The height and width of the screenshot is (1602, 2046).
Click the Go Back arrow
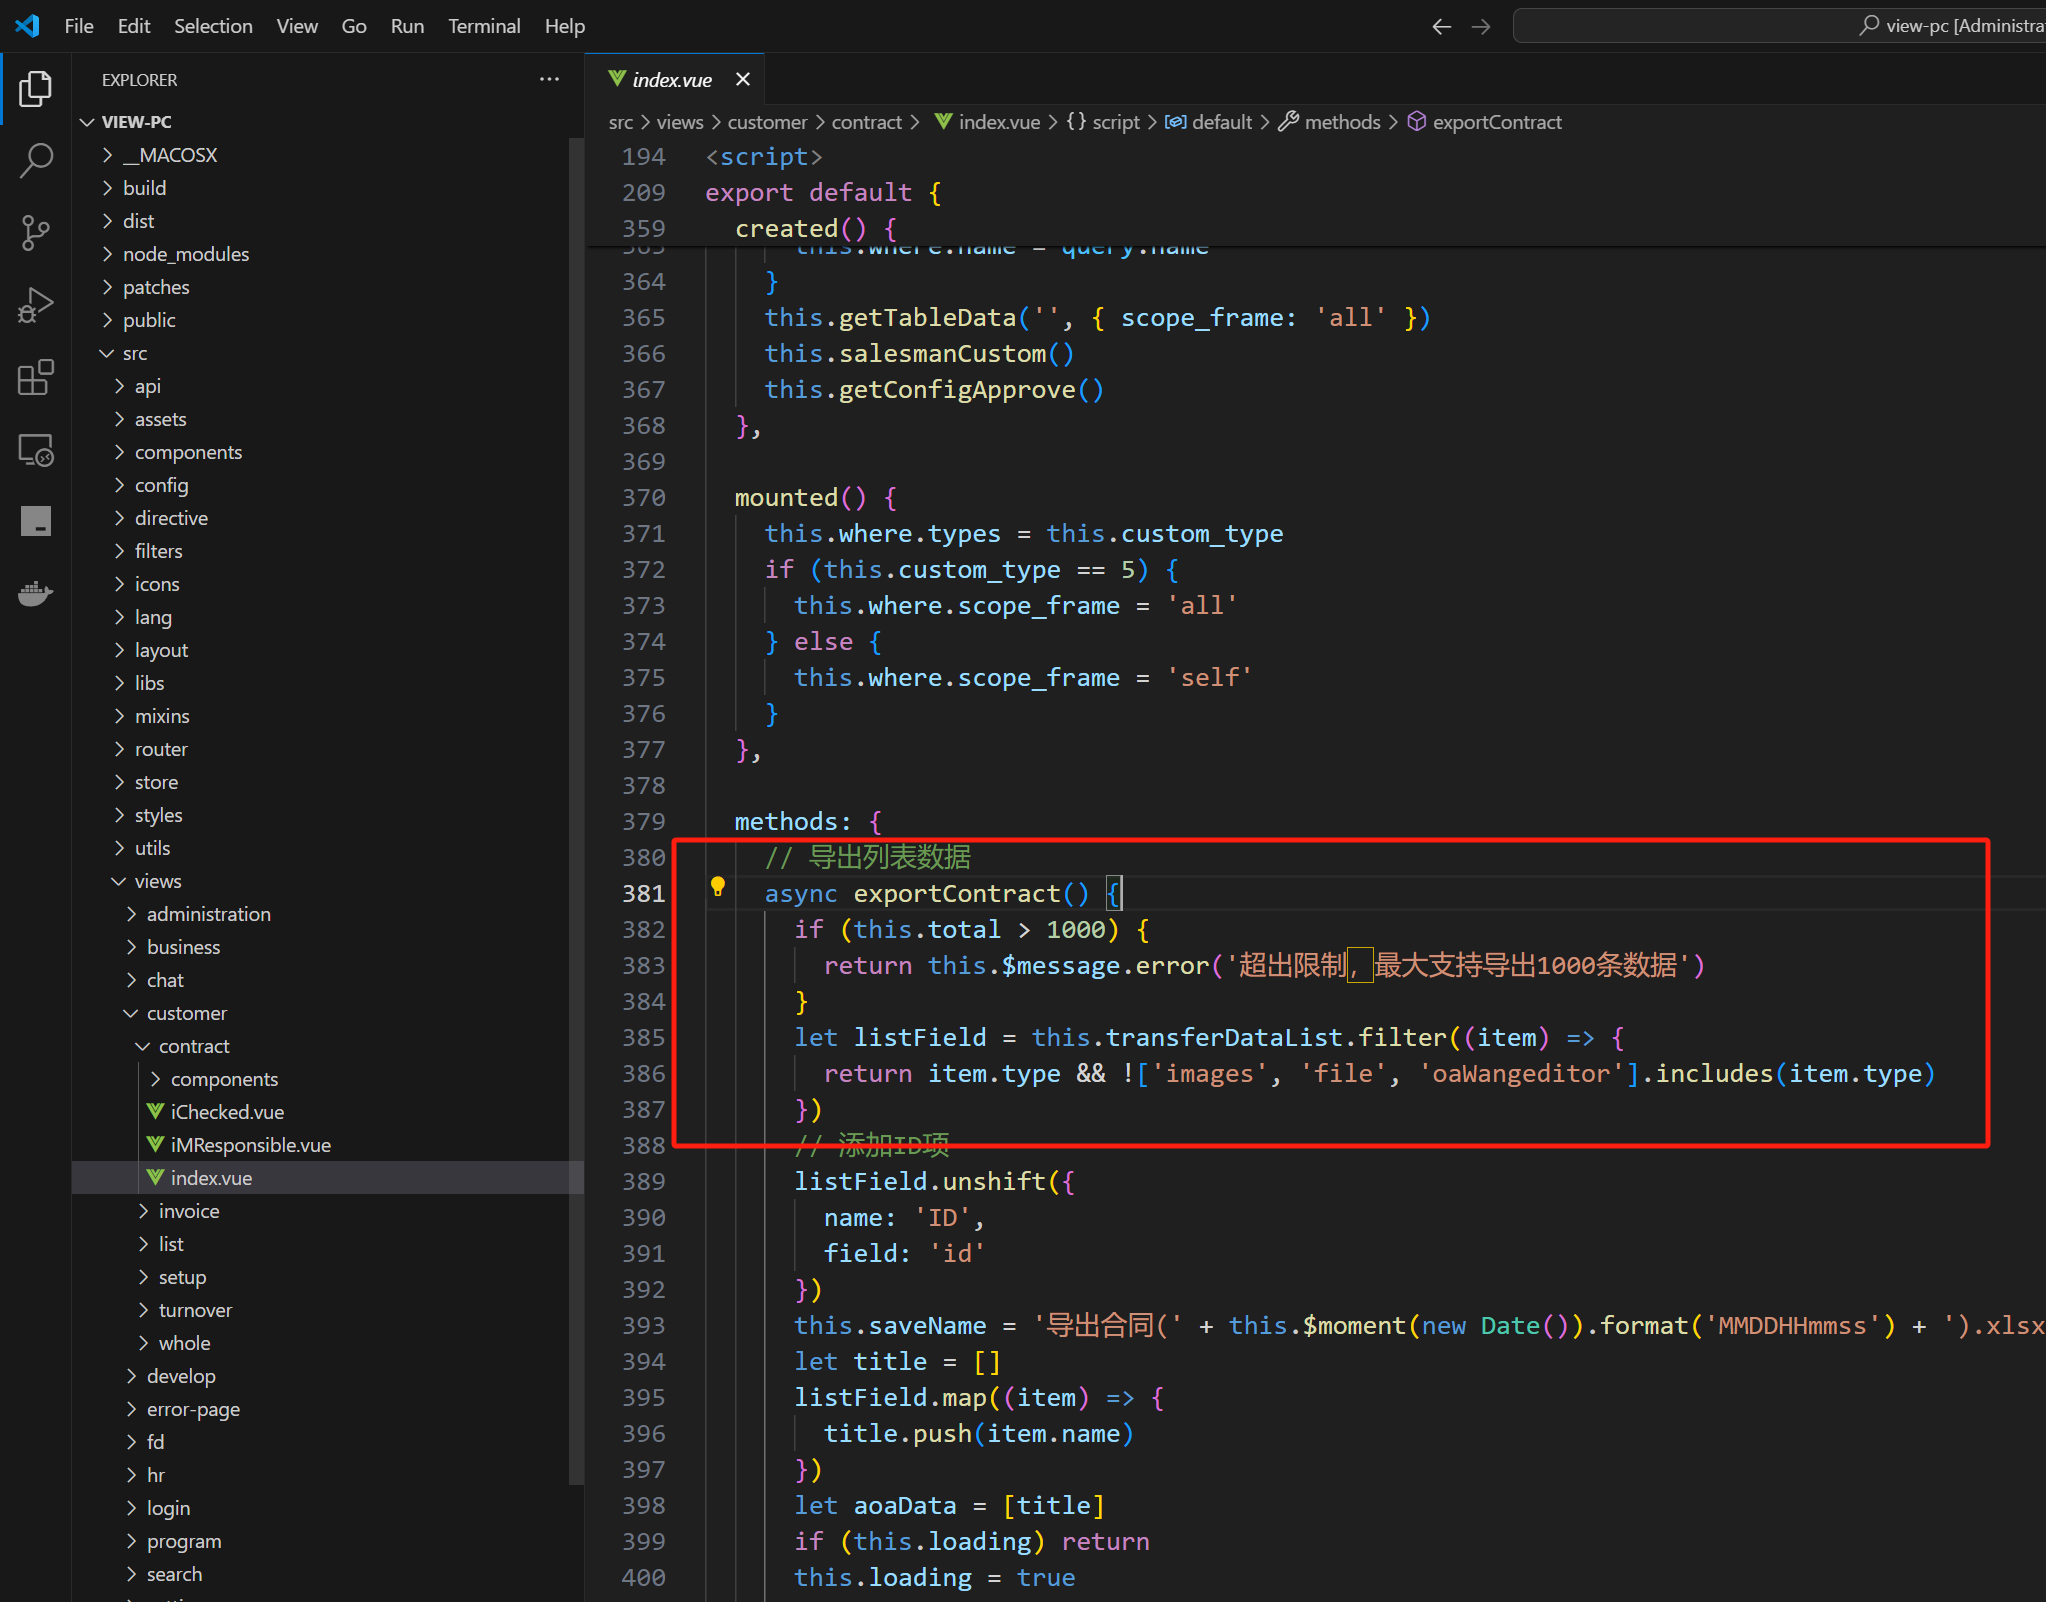1441,26
